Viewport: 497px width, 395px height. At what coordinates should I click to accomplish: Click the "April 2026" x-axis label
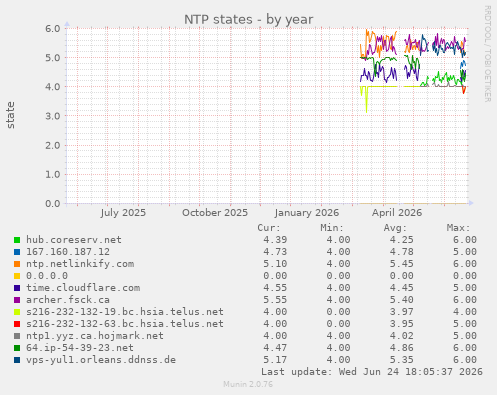397,213
